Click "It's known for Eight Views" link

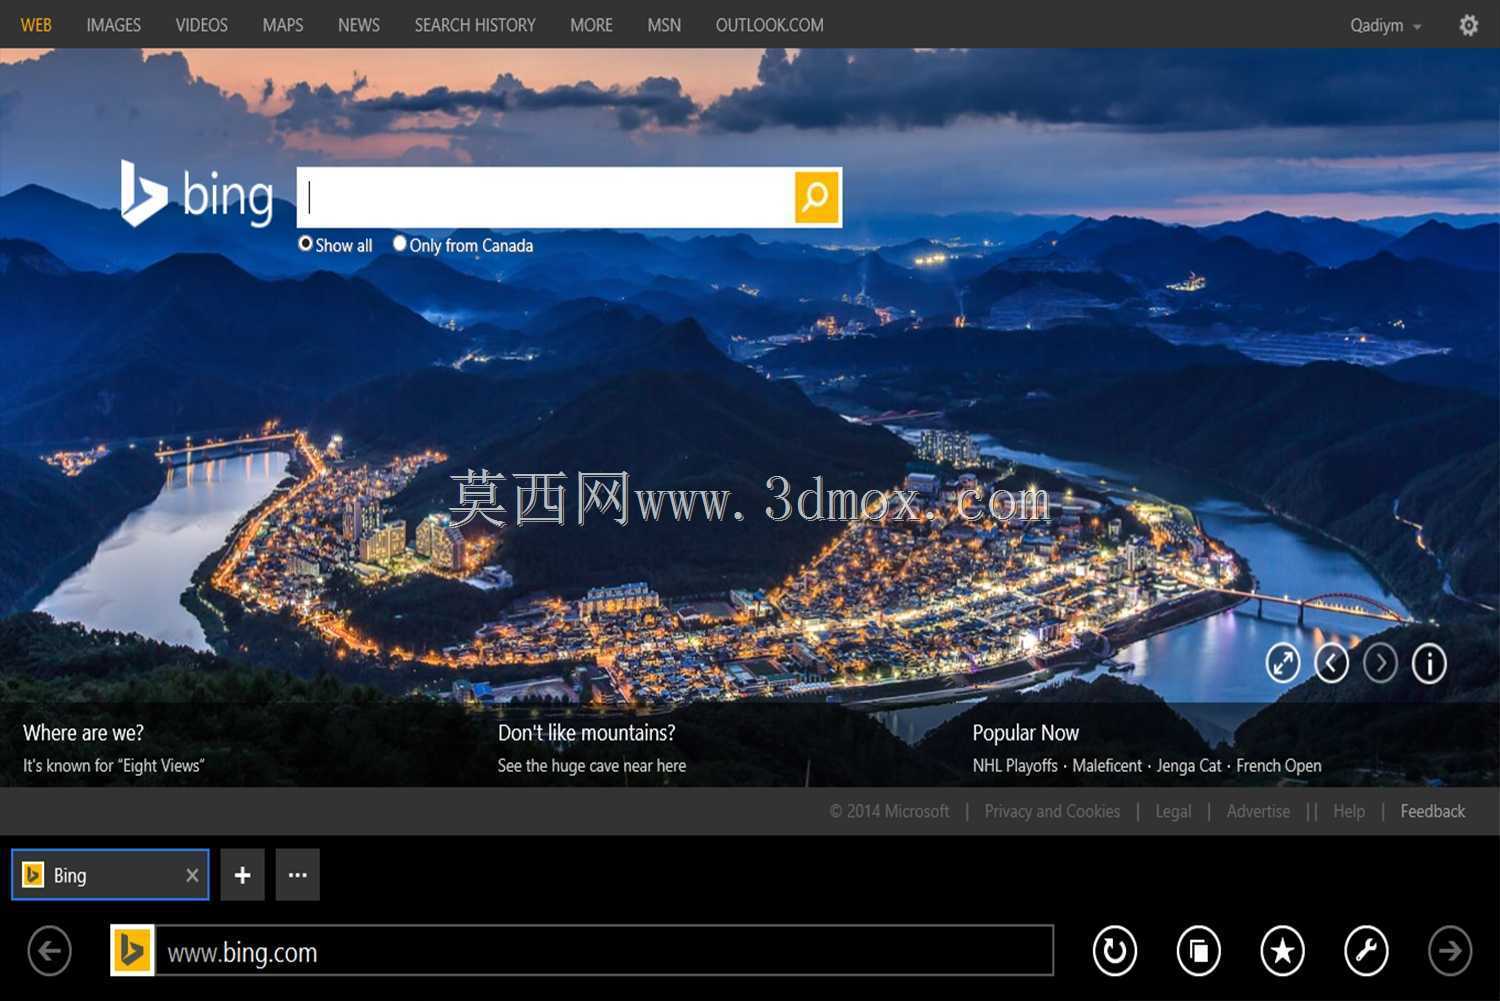tap(113, 765)
